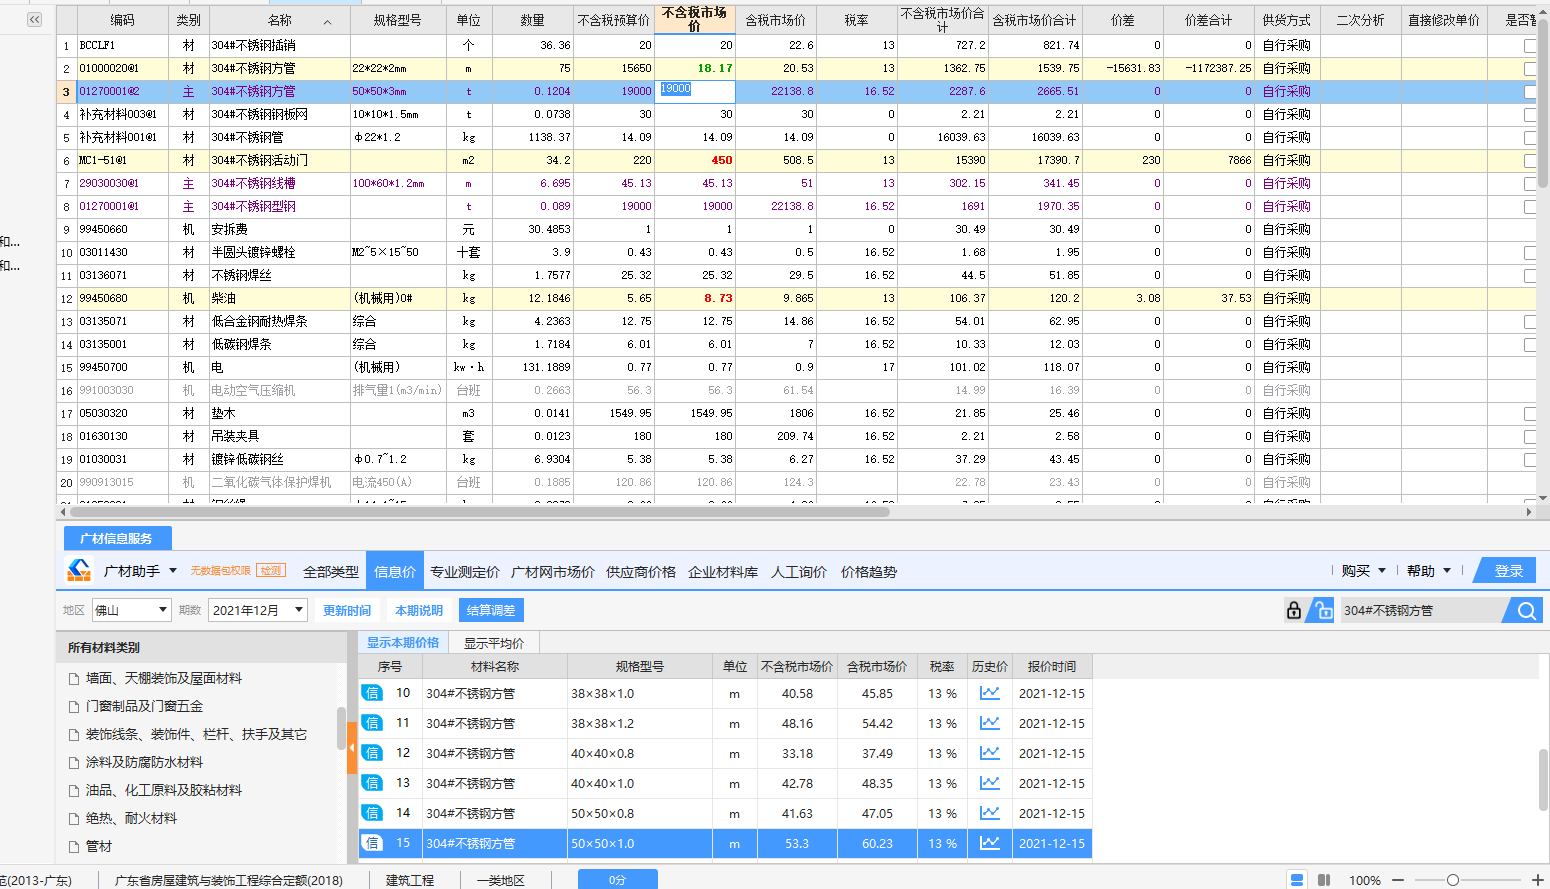This screenshot has width=1550, height=889.
Task: Switch to 价格趋势 tab
Action: (x=869, y=572)
